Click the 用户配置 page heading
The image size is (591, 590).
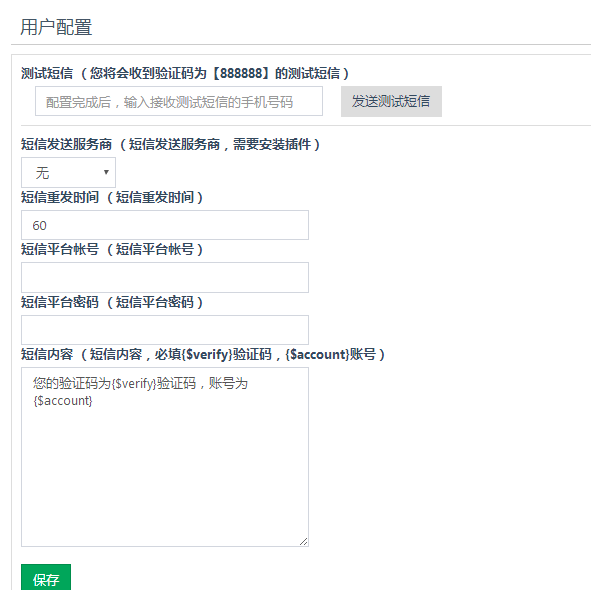tap(56, 27)
